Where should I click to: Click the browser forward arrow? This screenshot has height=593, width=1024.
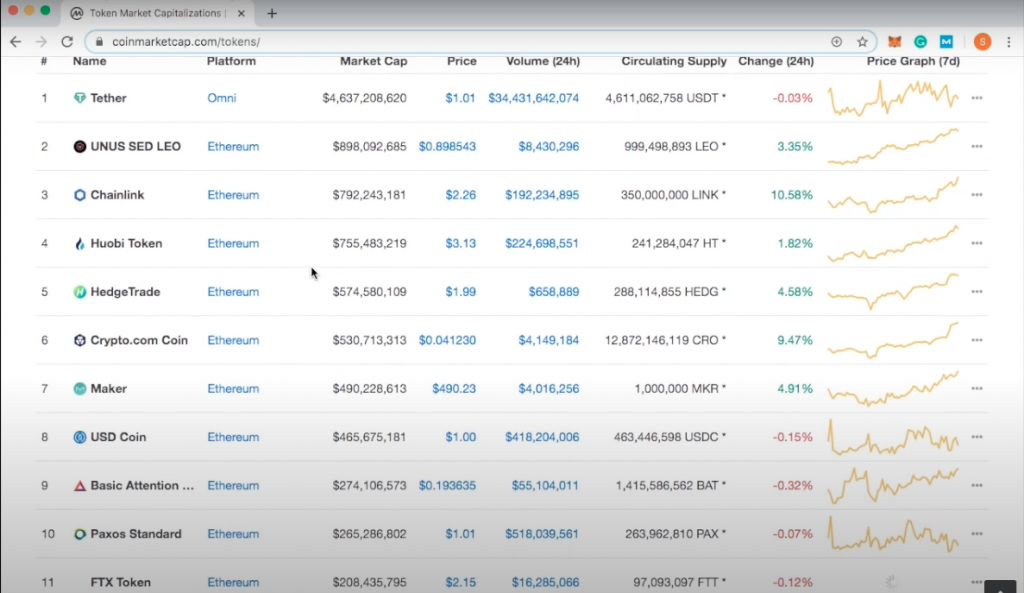[x=41, y=42]
